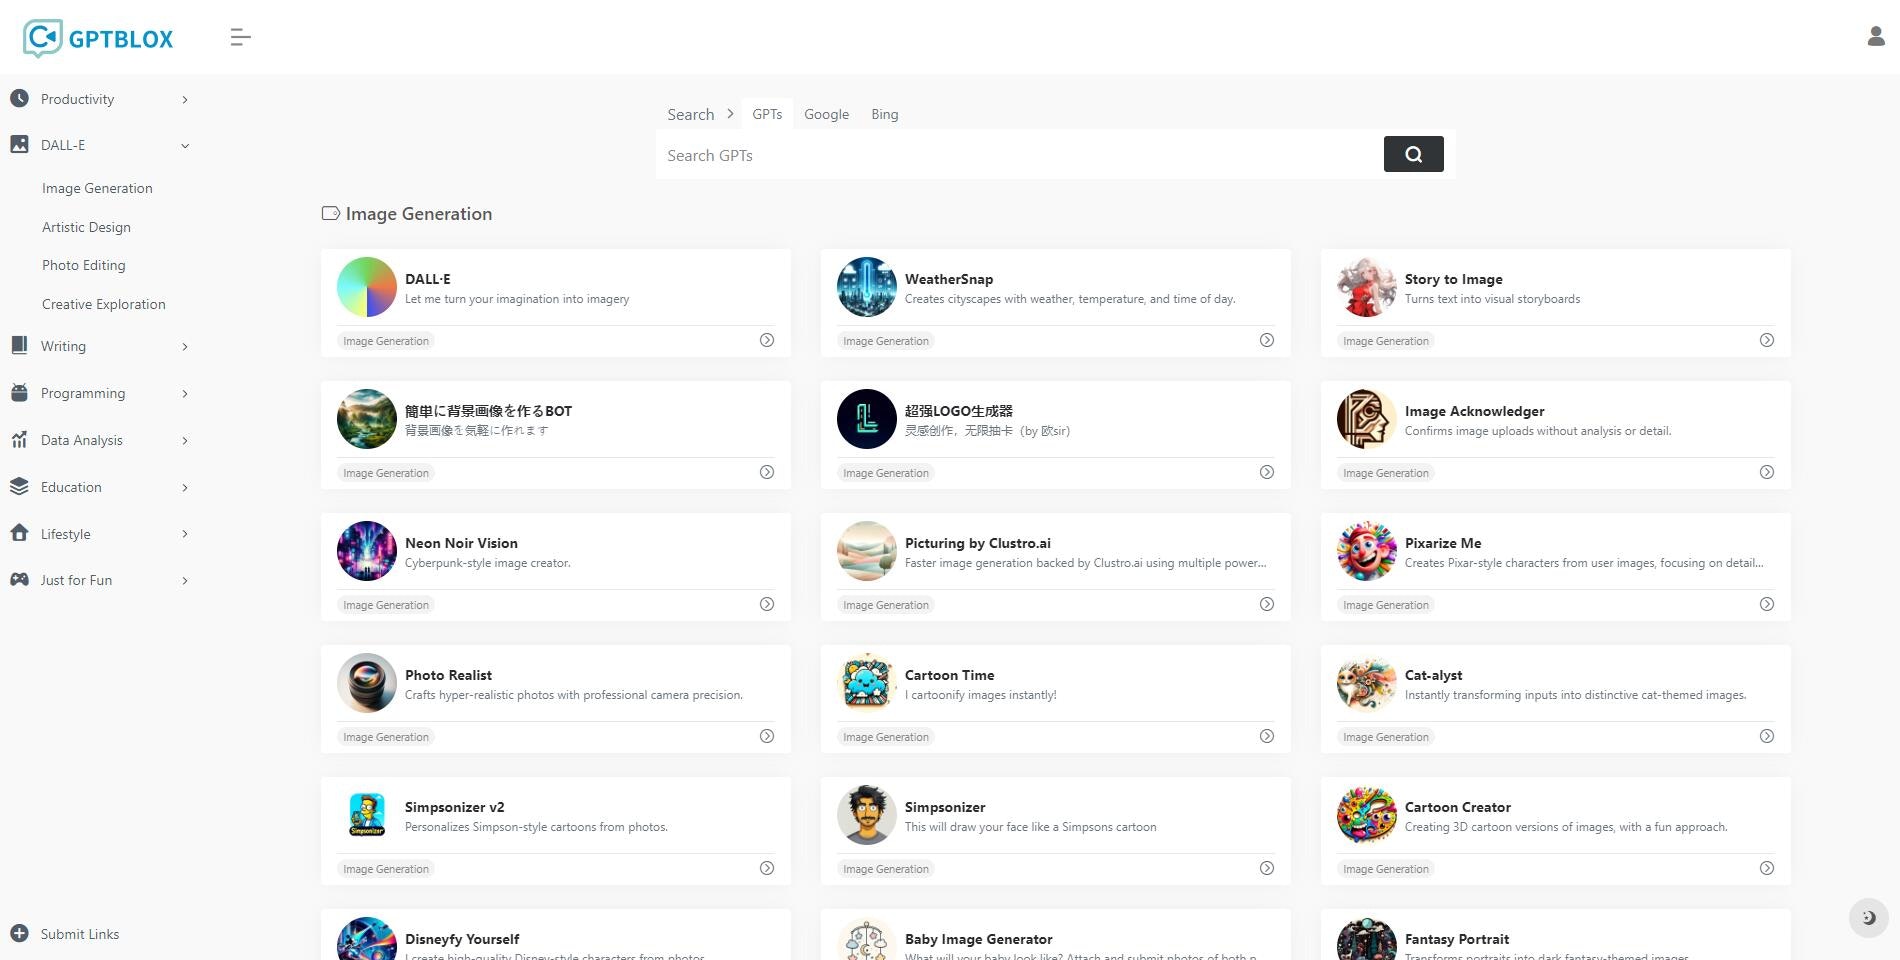Image resolution: width=1900 pixels, height=960 pixels.
Task: Open arrow icon on Pixarize Me card
Action: [1767, 604]
